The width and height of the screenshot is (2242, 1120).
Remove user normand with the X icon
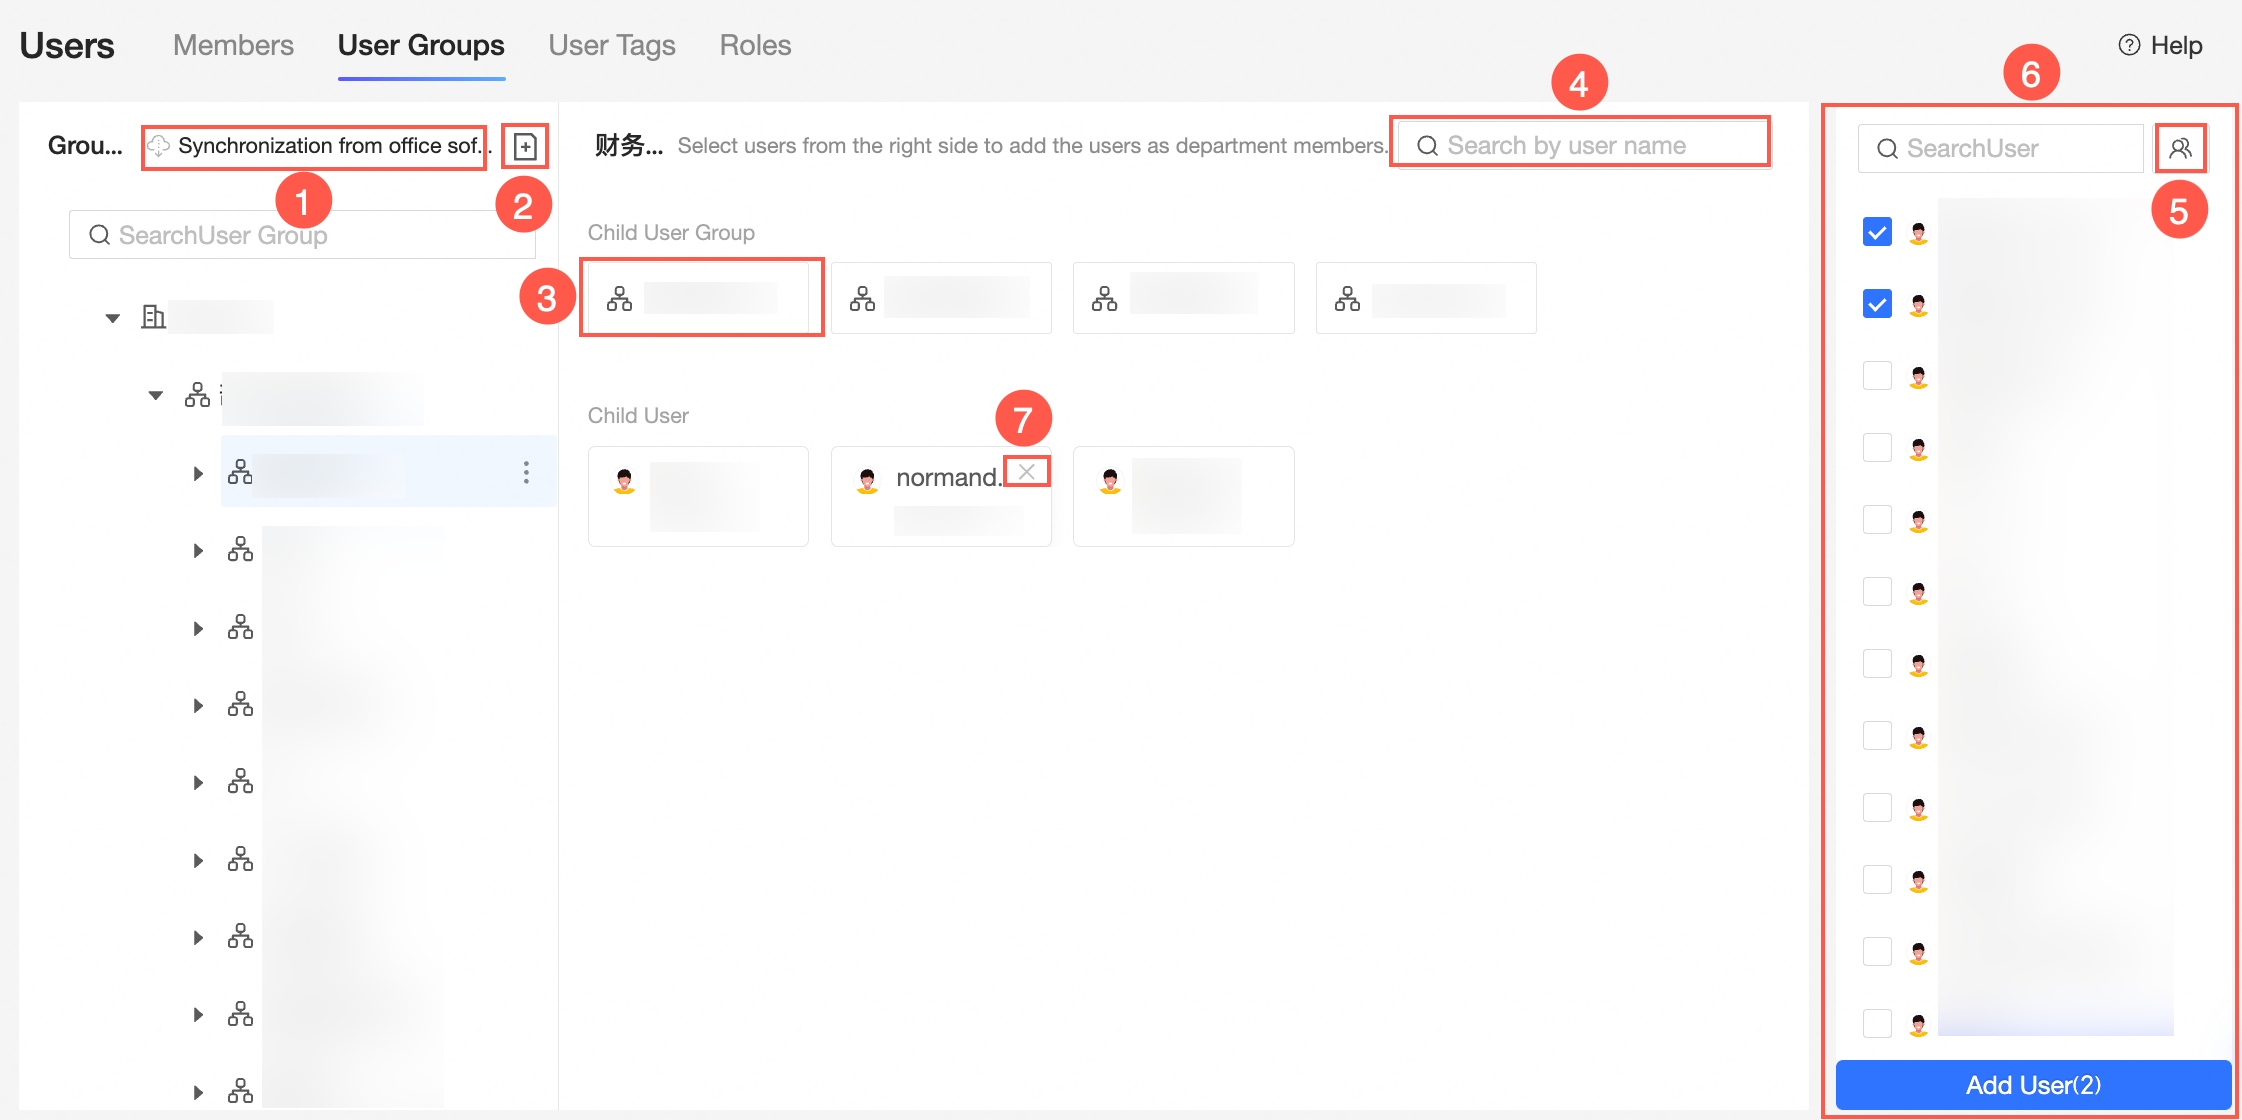1026,471
